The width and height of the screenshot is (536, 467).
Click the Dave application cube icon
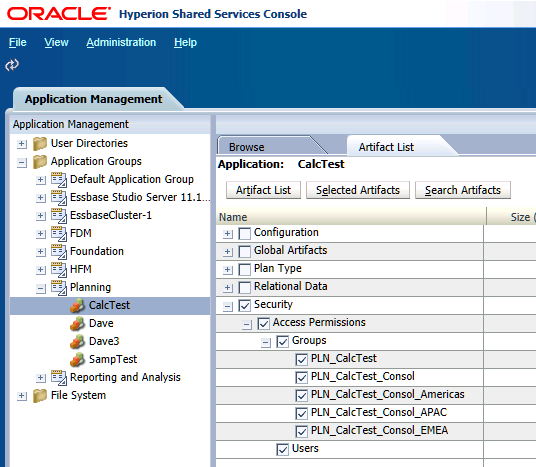coord(77,323)
